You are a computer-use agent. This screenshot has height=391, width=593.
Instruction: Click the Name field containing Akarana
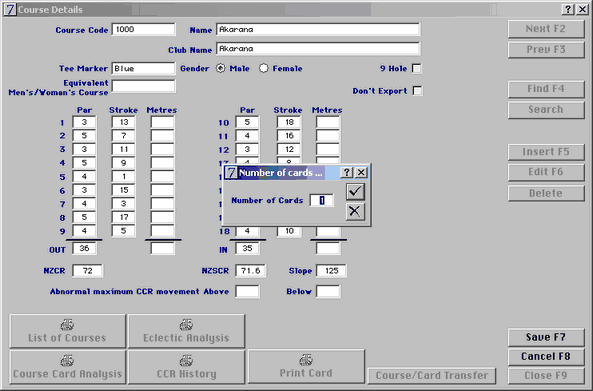[318, 29]
